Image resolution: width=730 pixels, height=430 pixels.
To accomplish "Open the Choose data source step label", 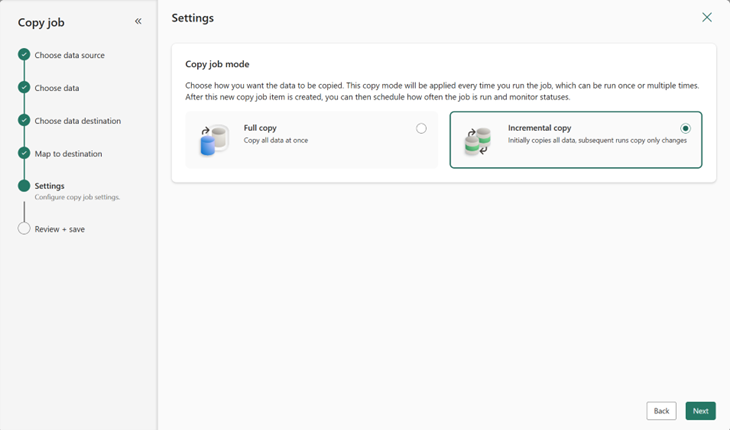I will click(69, 55).
